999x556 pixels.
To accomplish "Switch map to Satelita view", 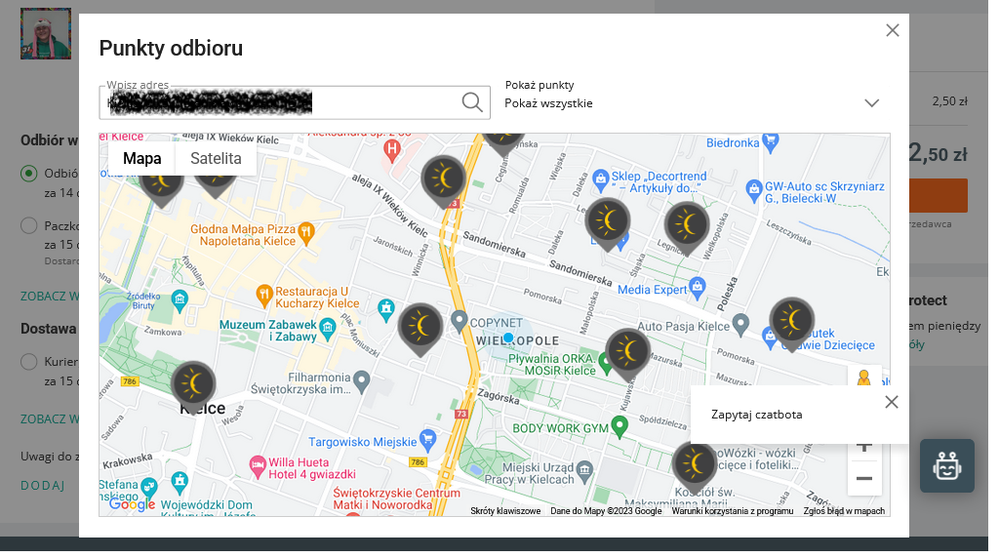I will click(216, 158).
